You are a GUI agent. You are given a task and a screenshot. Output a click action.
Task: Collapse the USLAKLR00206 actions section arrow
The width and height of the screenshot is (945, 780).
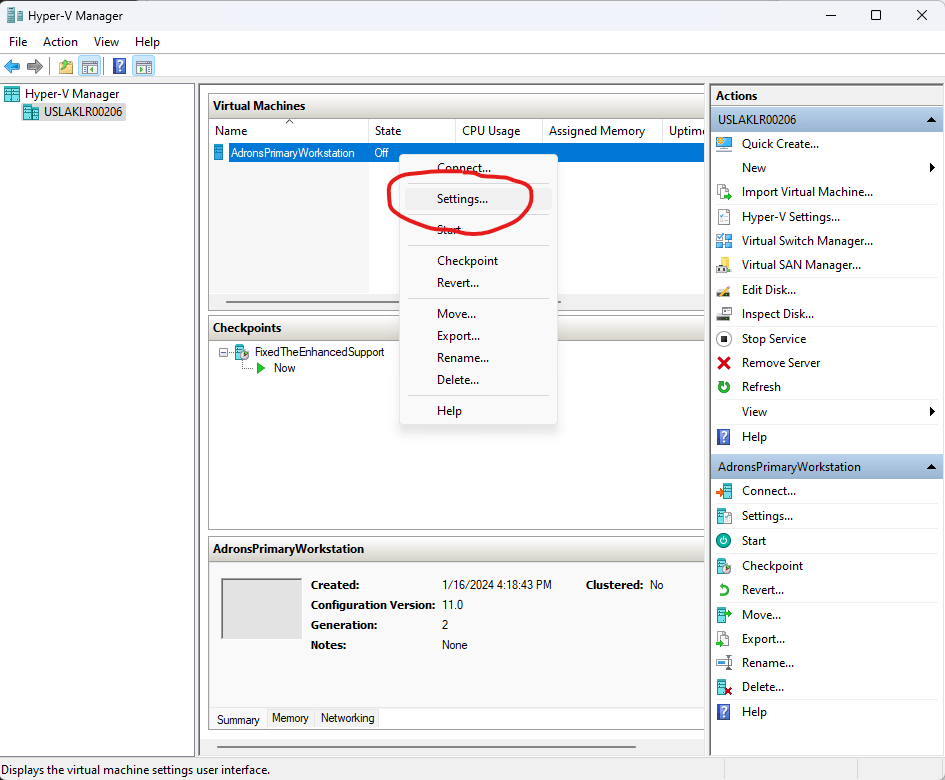(931, 119)
